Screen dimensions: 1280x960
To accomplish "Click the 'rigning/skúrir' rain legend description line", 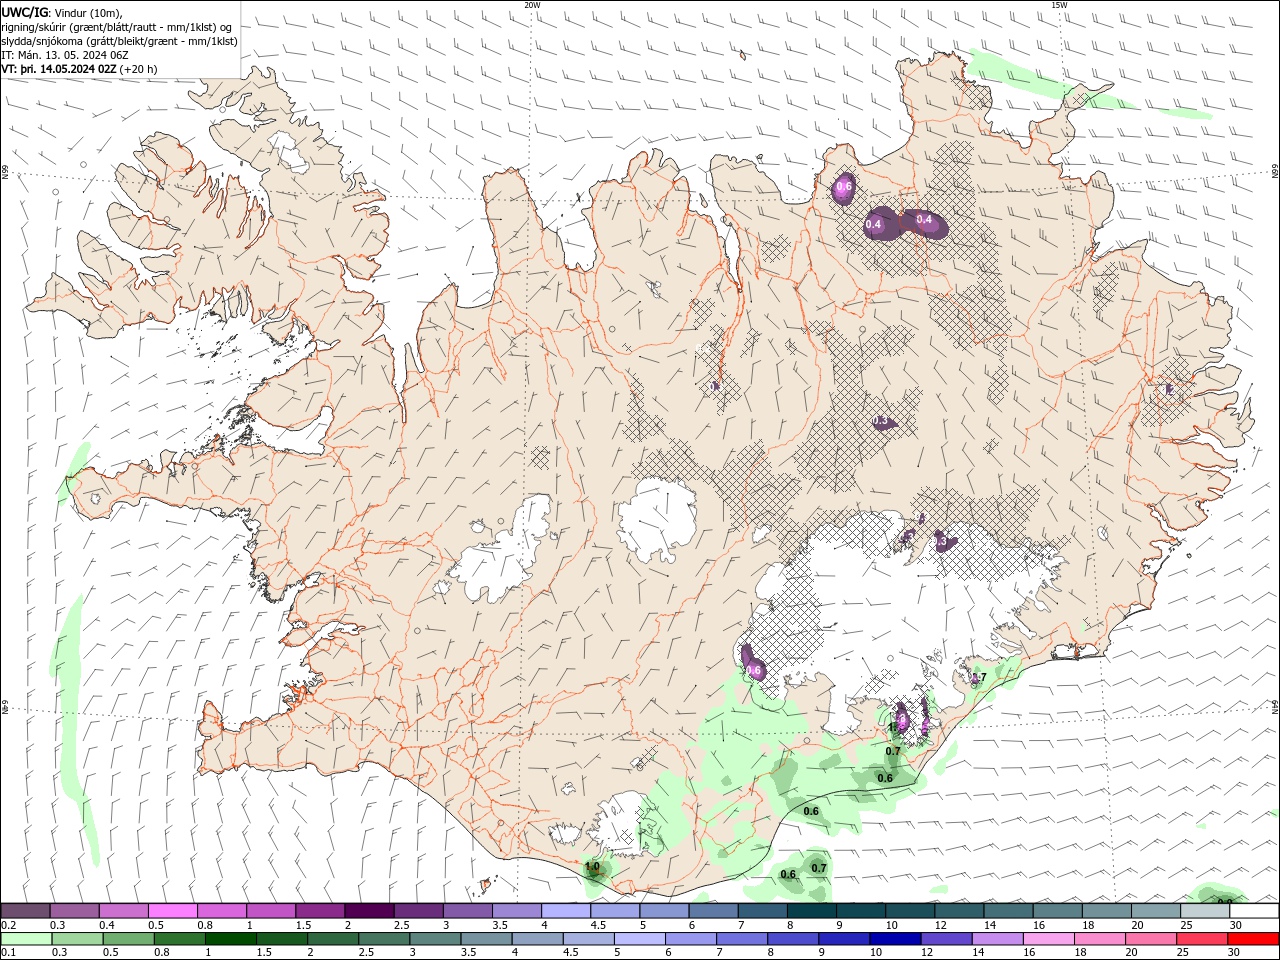I will [118, 26].
